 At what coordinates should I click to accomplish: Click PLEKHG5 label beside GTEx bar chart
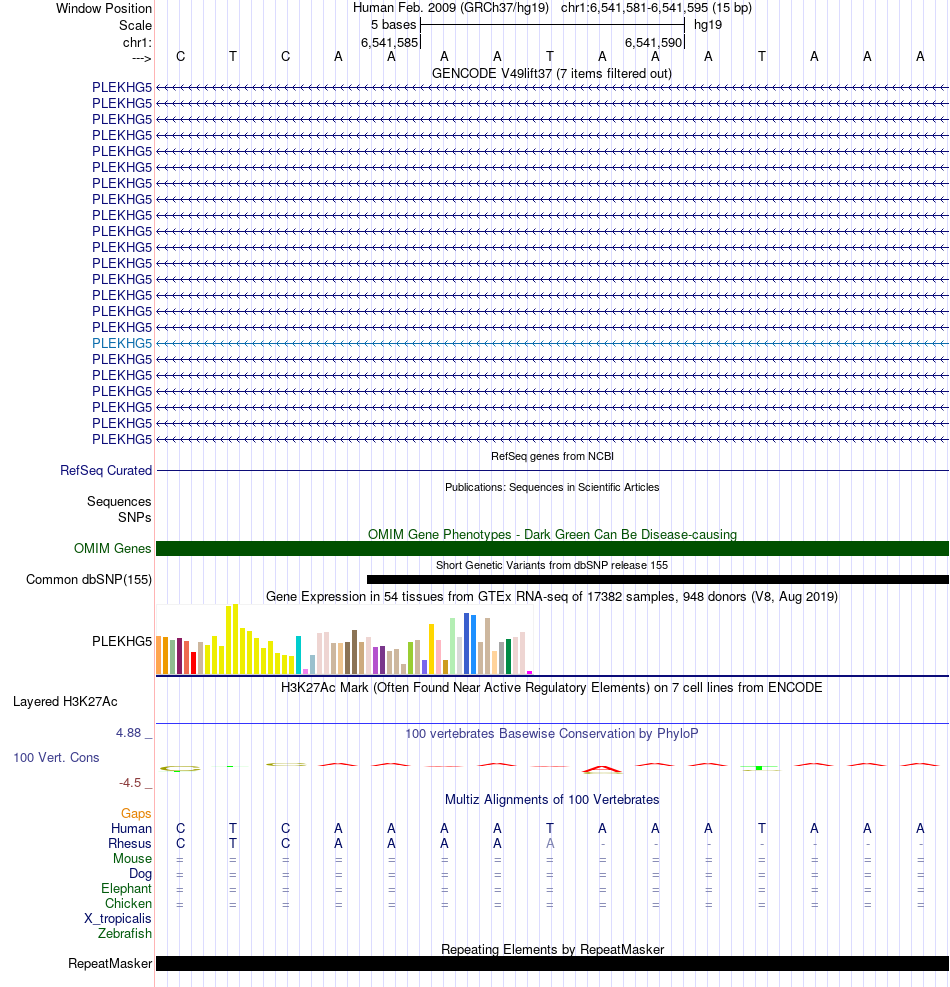pos(122,641)
